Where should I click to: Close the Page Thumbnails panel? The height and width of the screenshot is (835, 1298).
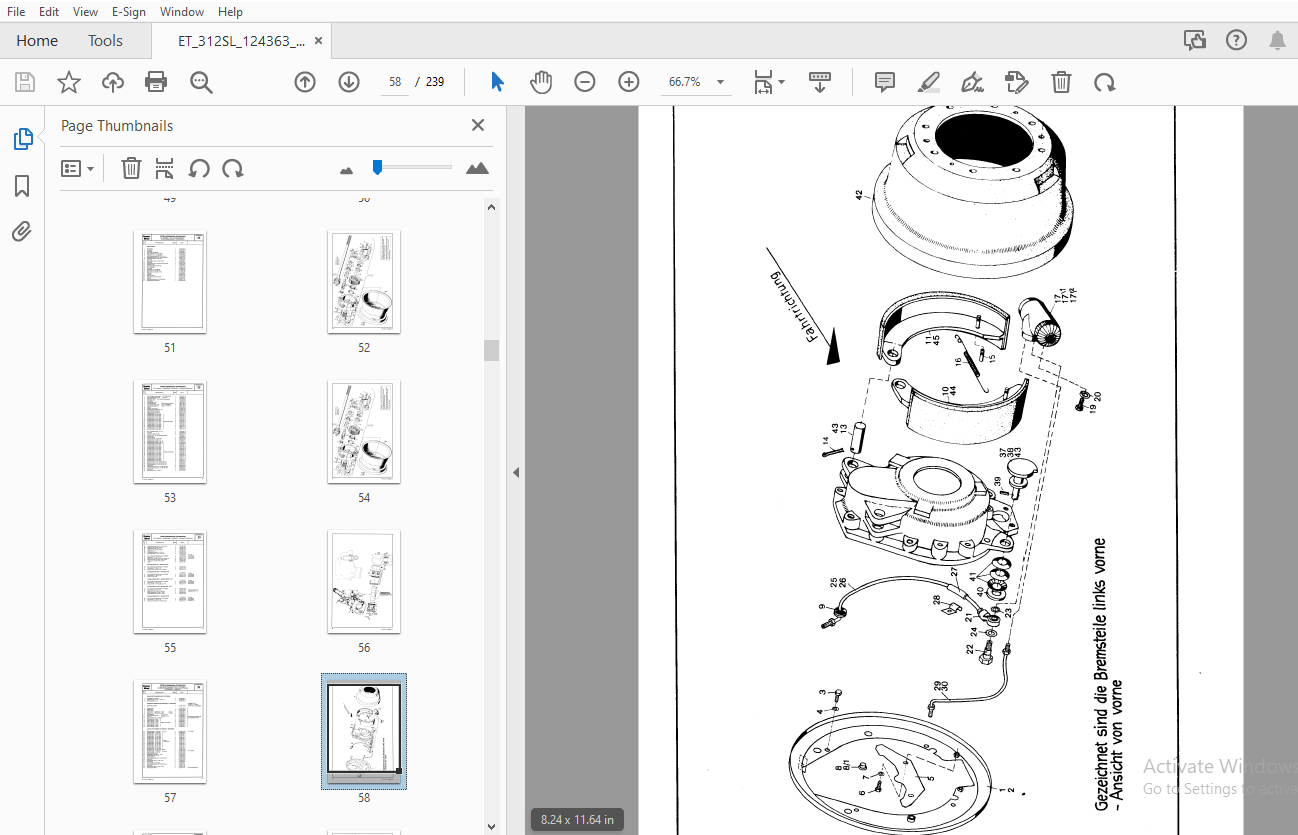[x=478, y=125]
